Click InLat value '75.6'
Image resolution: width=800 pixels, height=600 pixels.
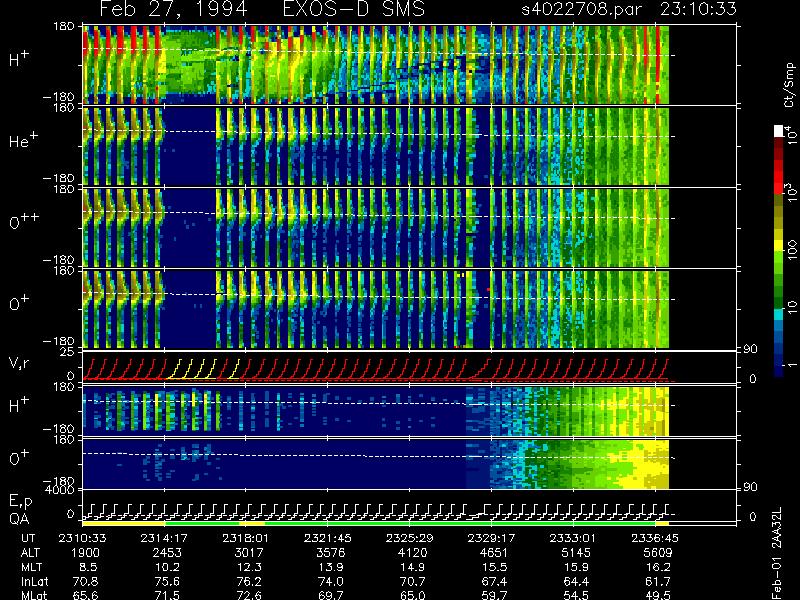tap(168, 582)
